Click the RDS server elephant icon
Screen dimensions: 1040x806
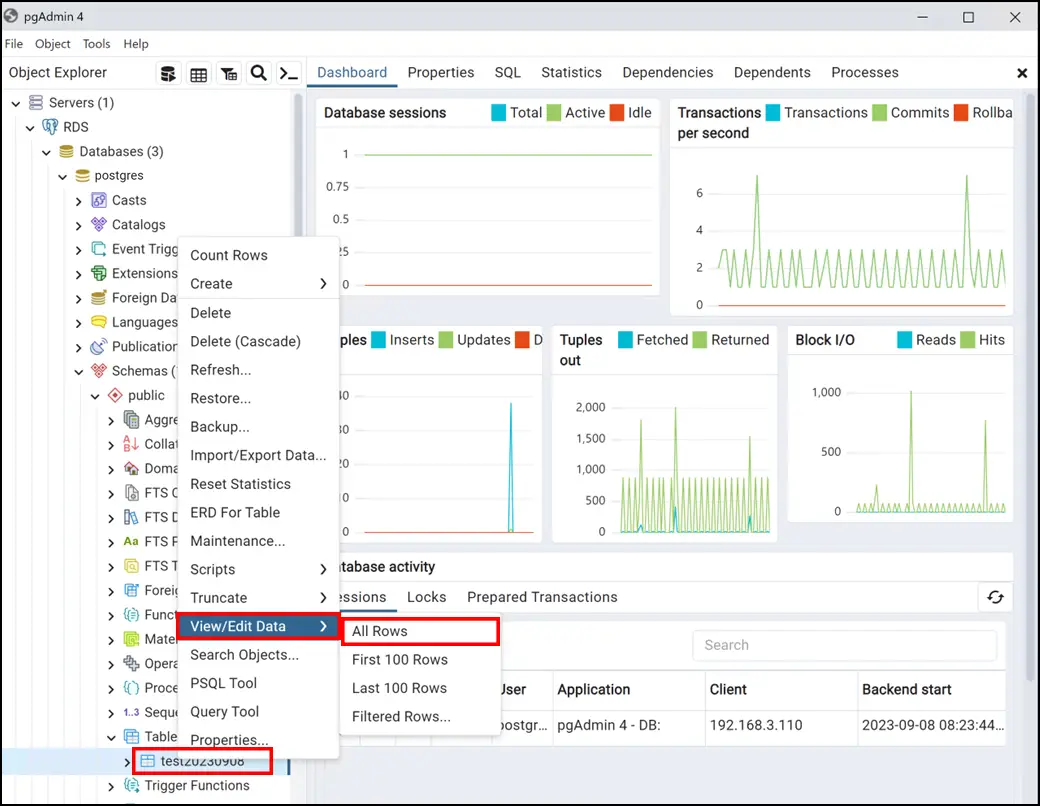click(50, 127)
